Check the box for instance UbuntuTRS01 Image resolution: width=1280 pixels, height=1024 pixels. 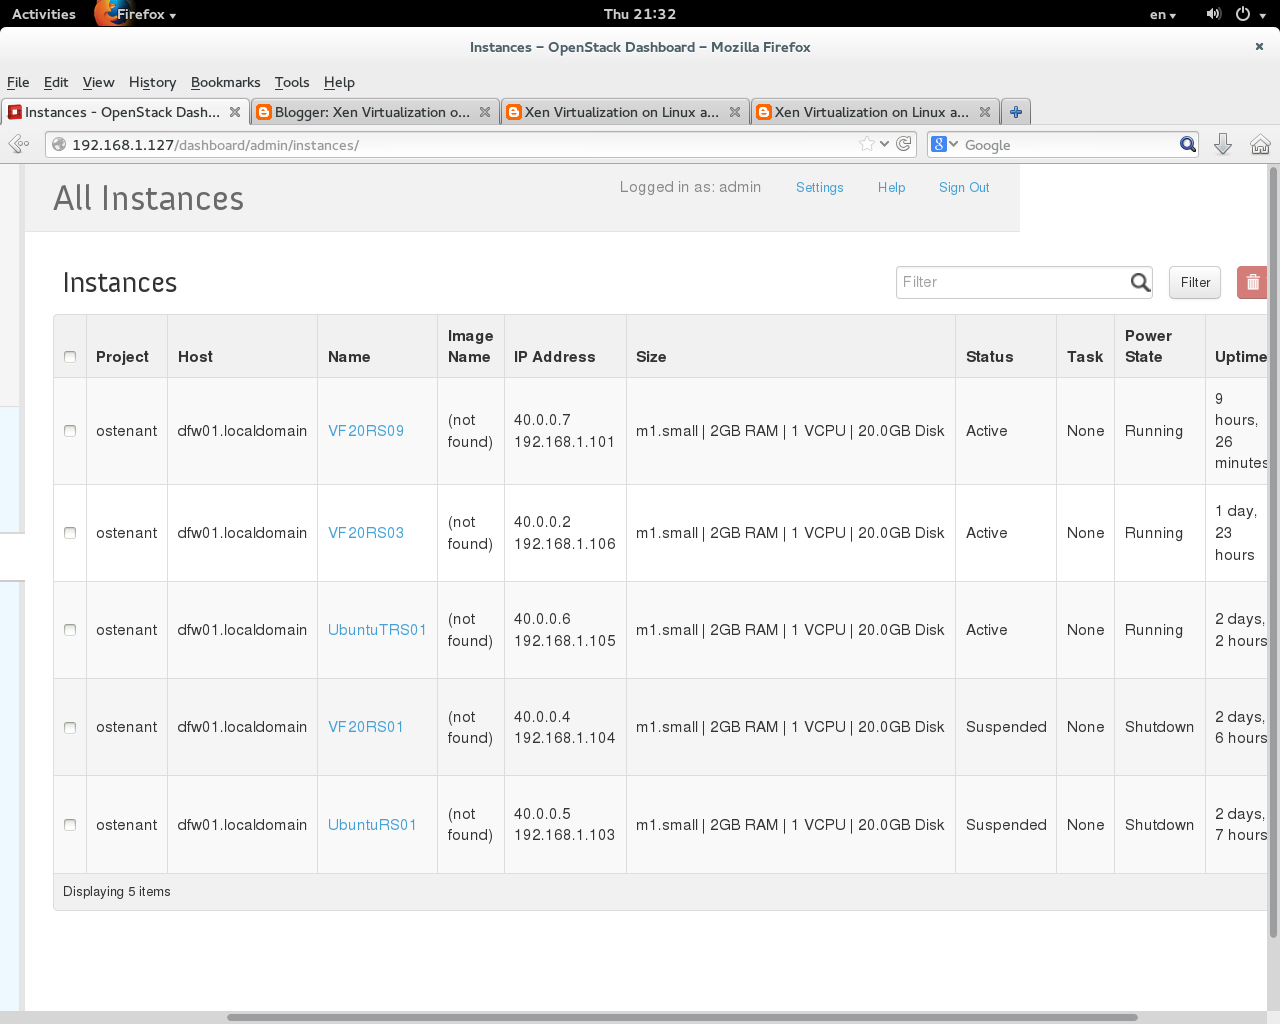tap(70, 630)
